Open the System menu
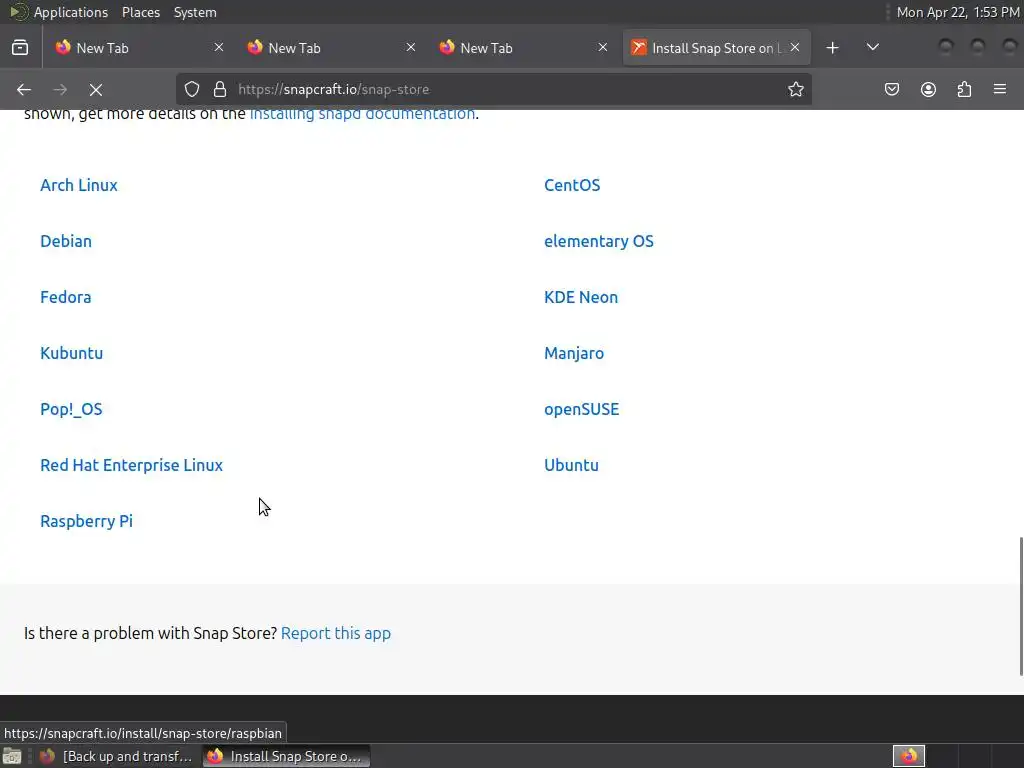Viewport: 1024px width, 768px height. click(195, 12)
